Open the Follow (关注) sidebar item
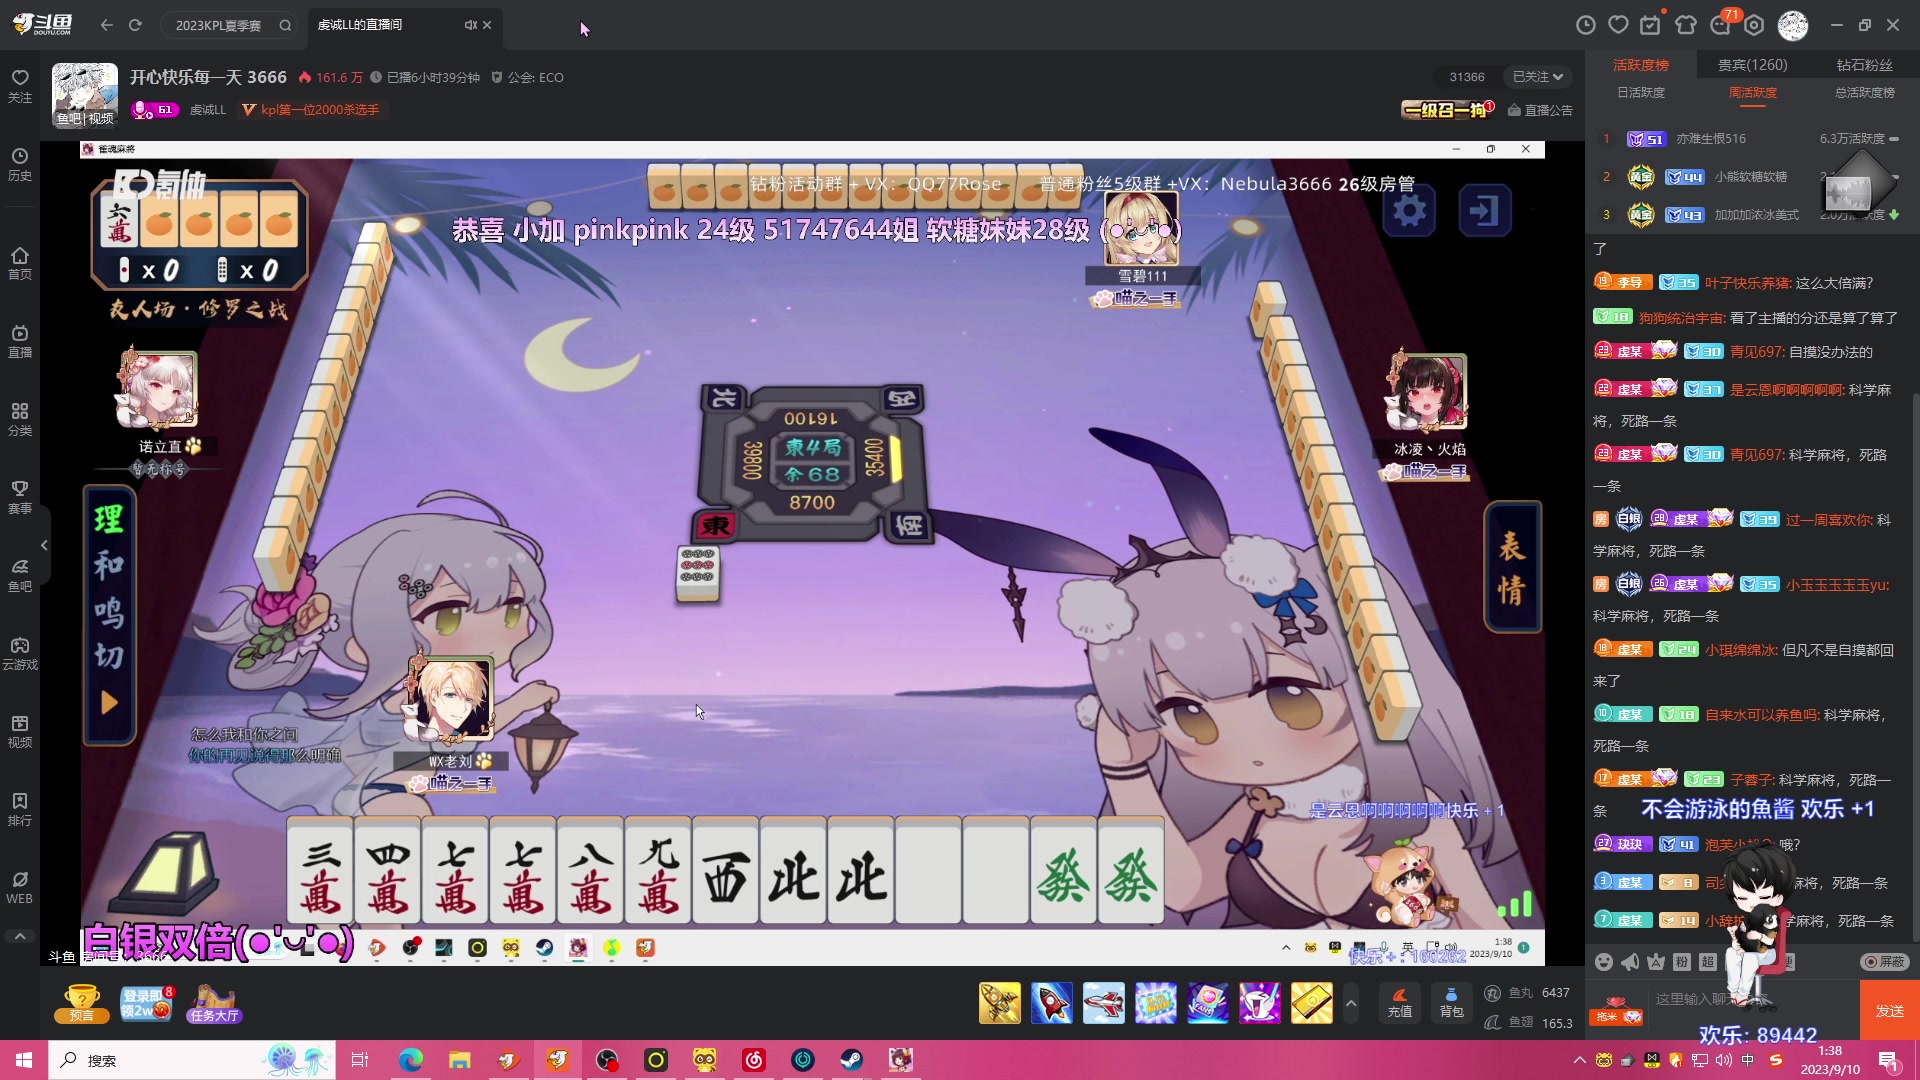 pos(20,86)
